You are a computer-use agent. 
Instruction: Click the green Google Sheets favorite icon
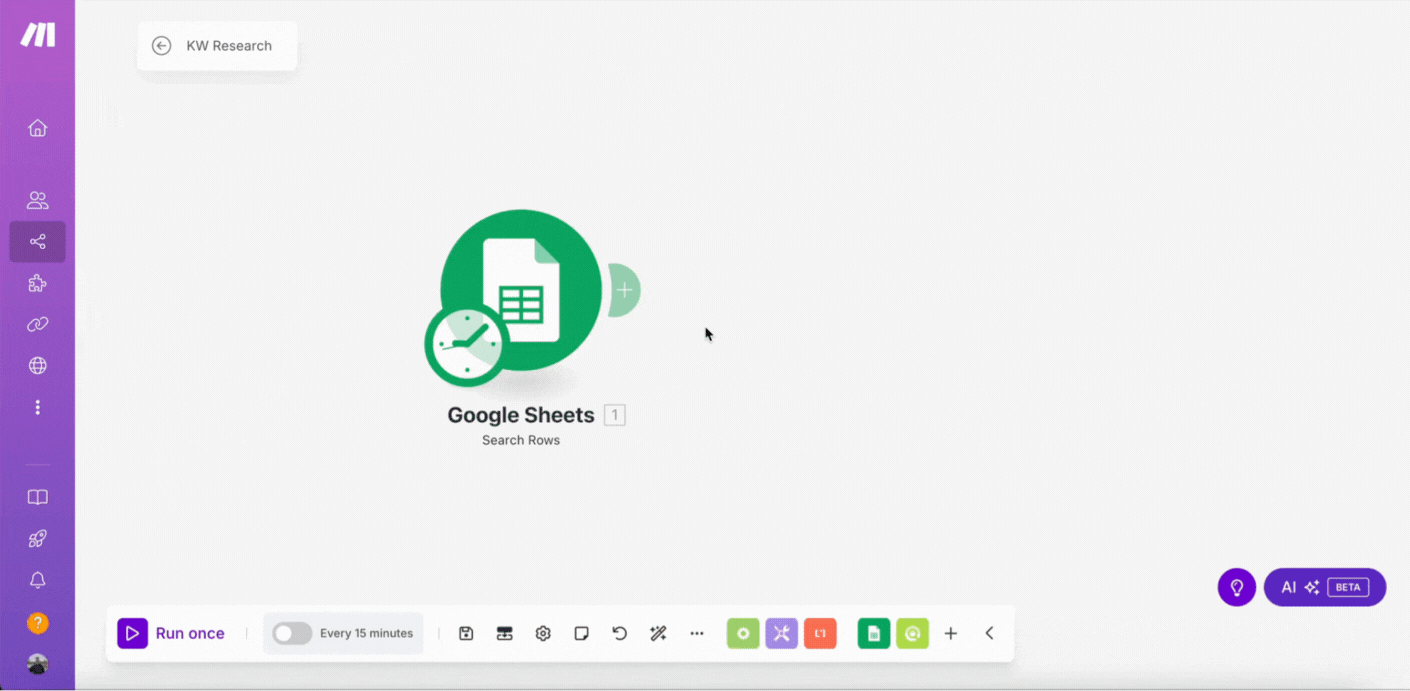(874, 633)
